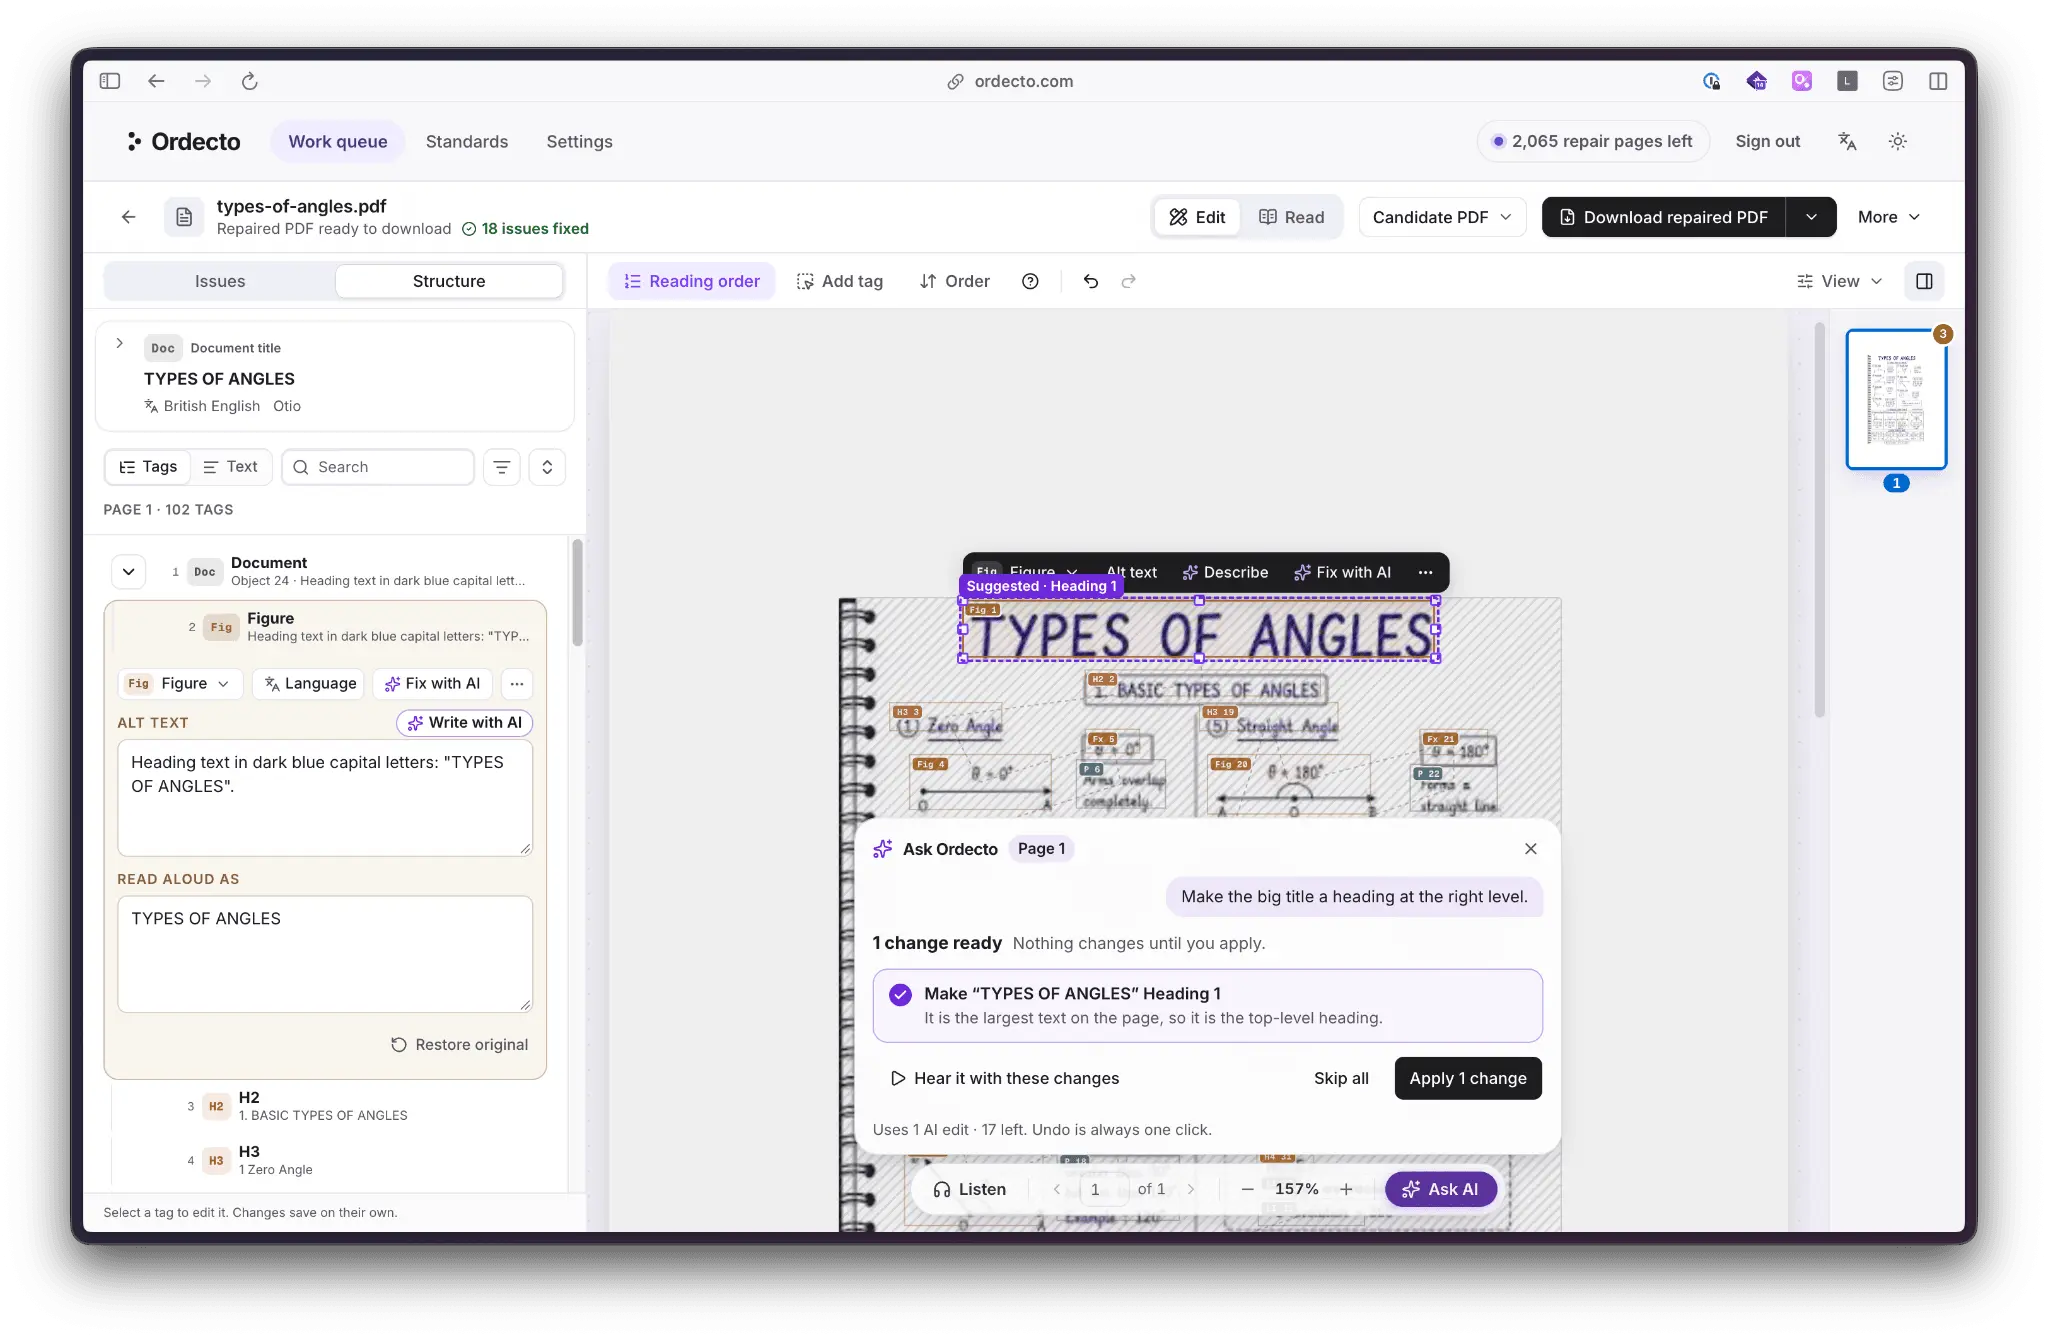
Task: Open the three-dot menu in Figure tag editor
Action: pyautogui.click(x=517, y=684)
